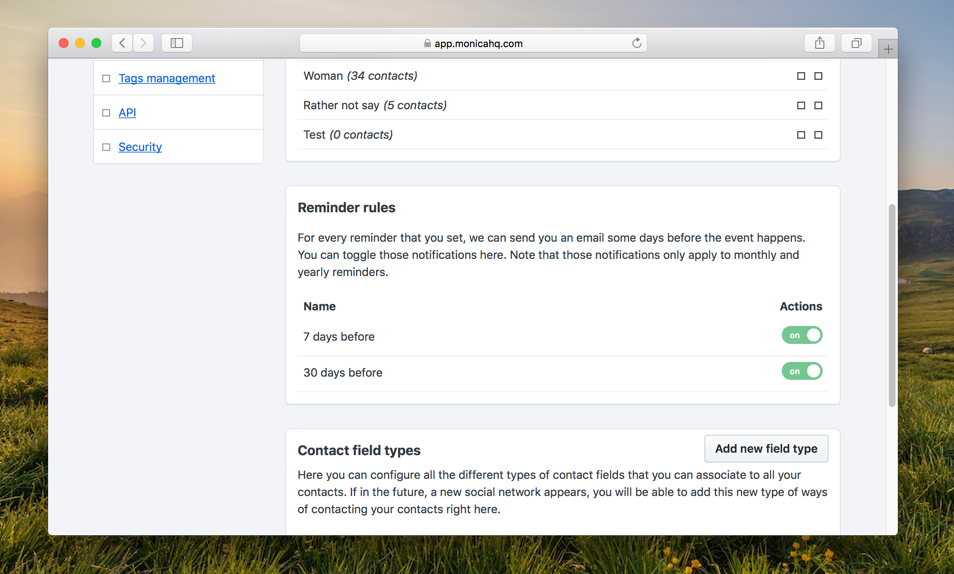The height and width of the screenshot is (574, 954).
Task: Click the edit icon for Woman gender
Action: tap(801, 76)
